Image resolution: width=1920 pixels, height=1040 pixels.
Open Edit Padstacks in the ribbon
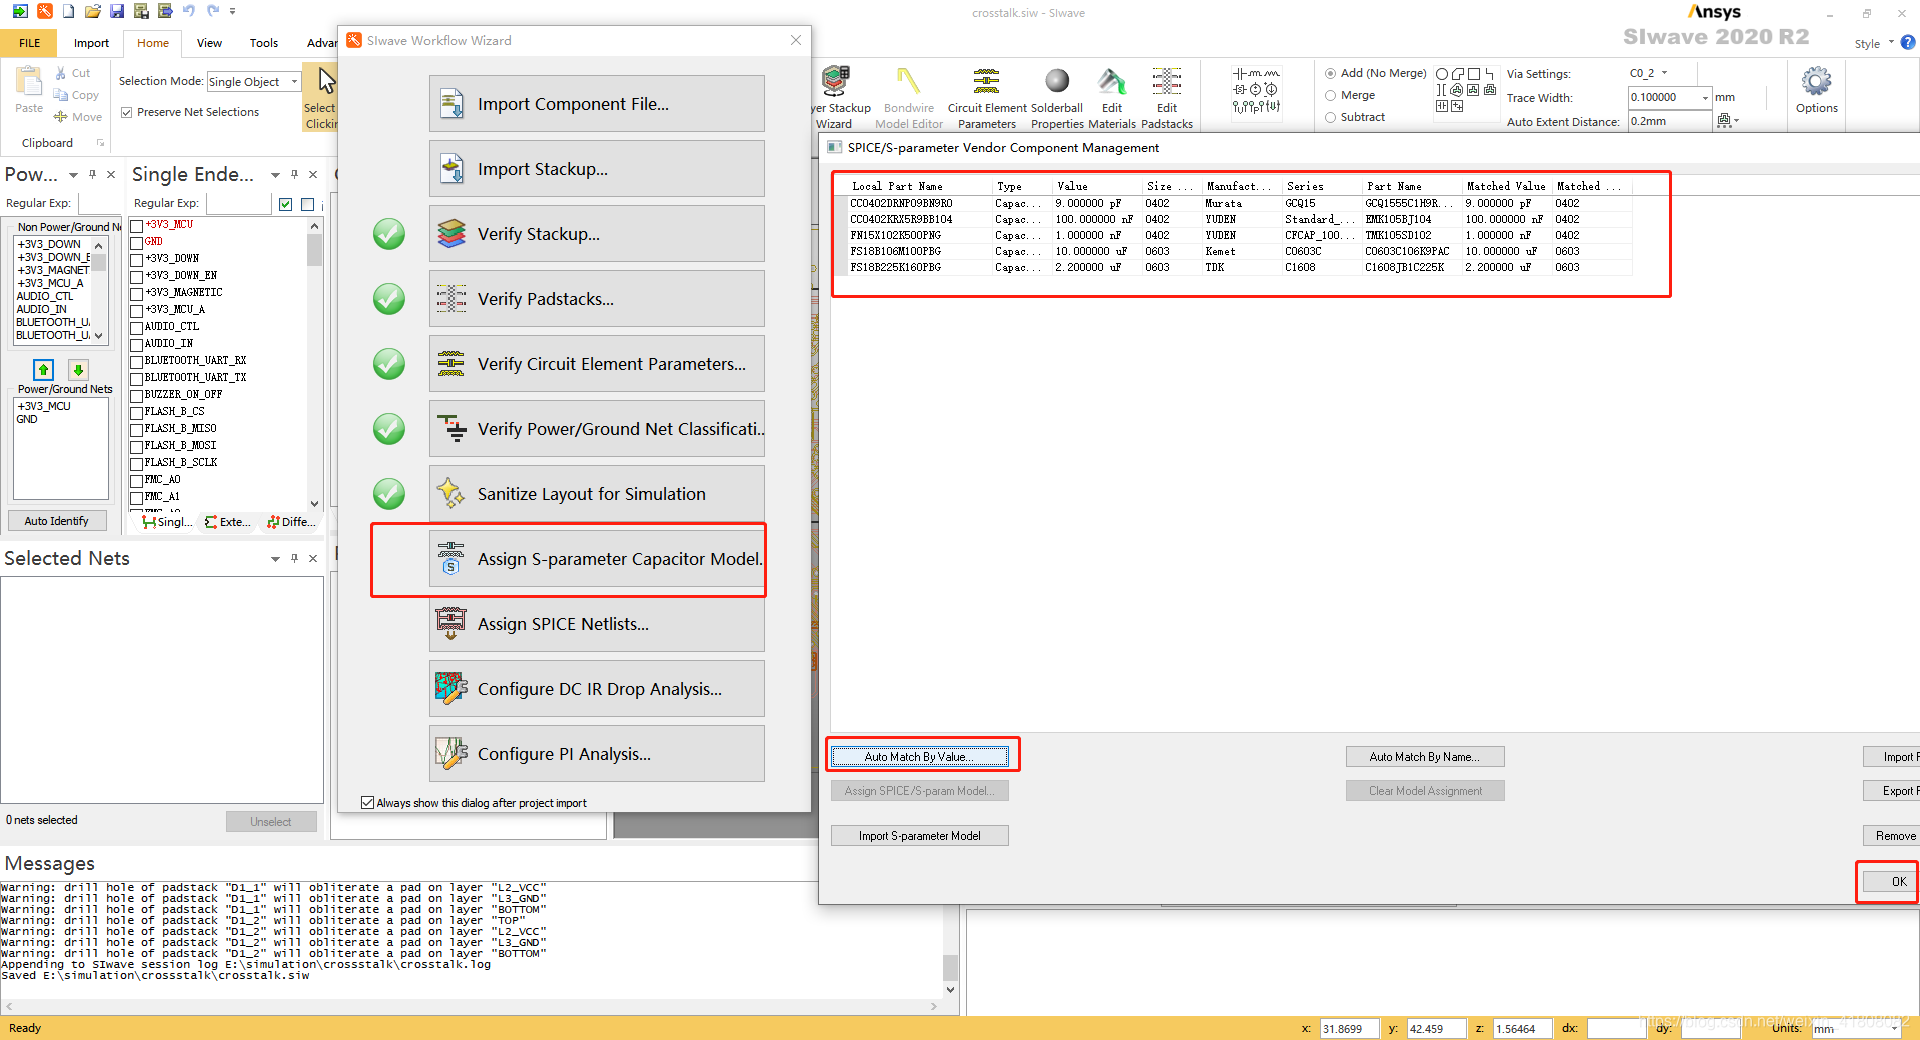click(x=1167, y=98)
